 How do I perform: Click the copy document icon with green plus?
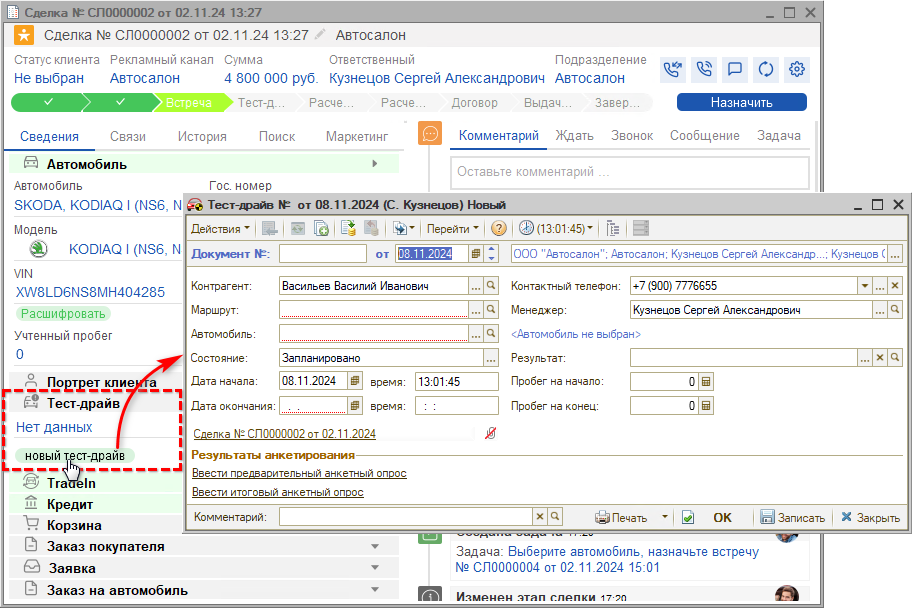coord(321,228)
